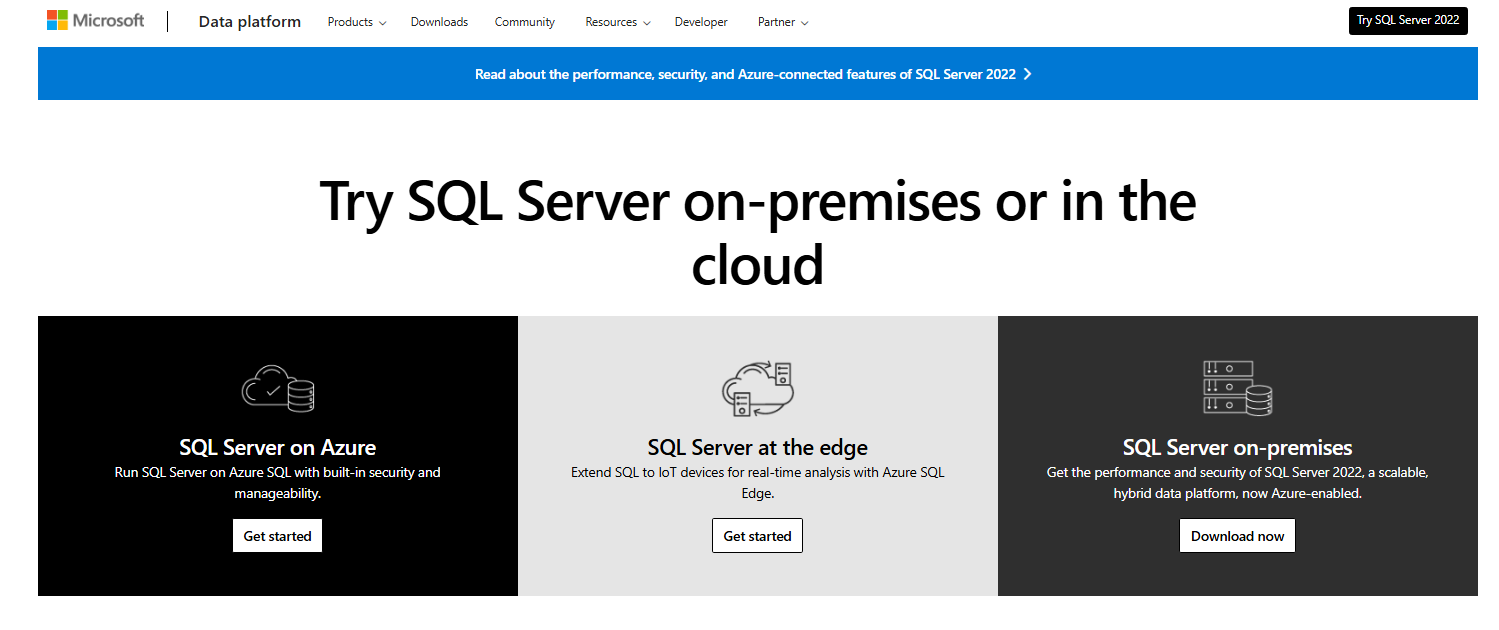Expand the Partner dropdown

tap(783, 22)
